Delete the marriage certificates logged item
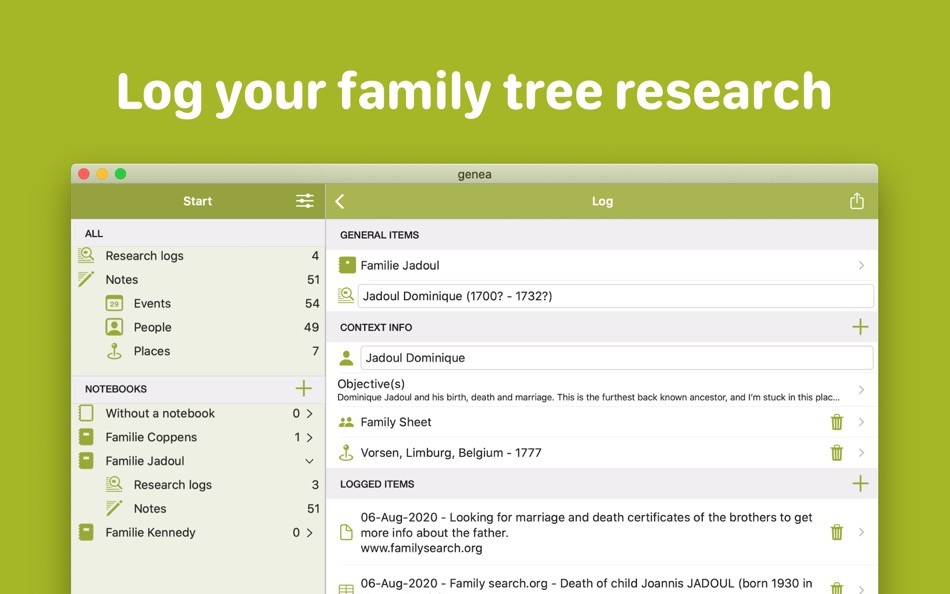The image size is (950, 594). [837, 532]
